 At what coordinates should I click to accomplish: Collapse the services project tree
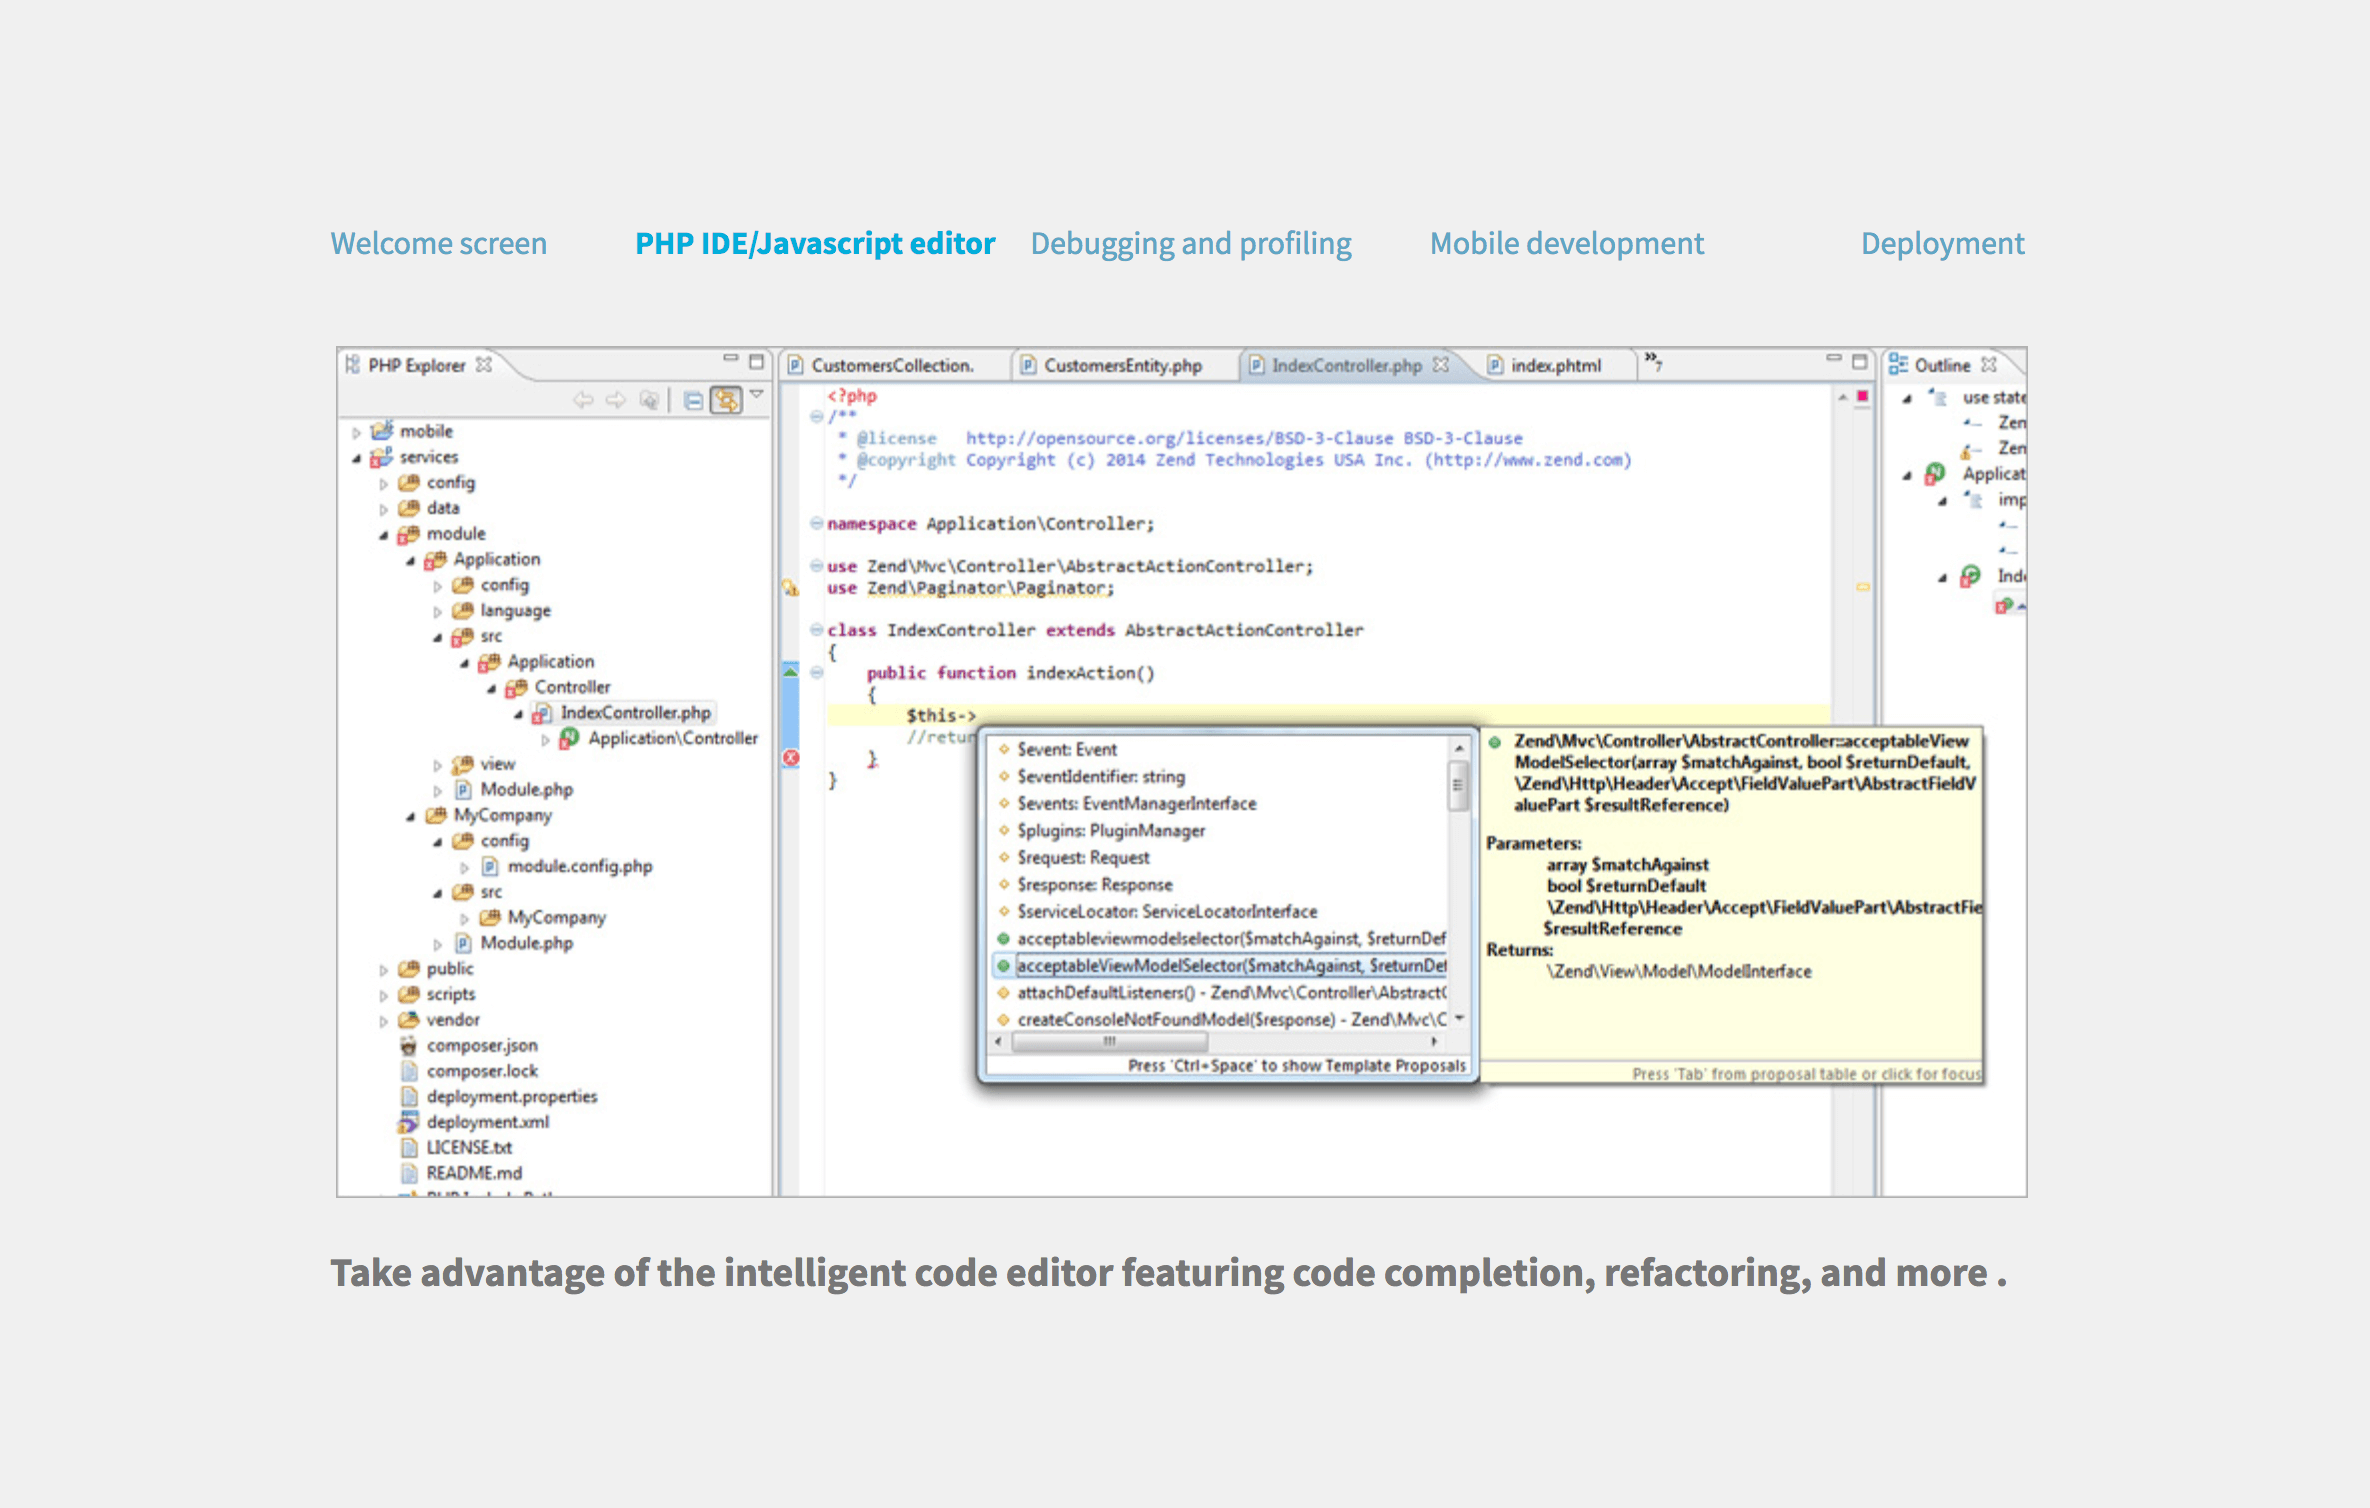click(x=356, y=458)
